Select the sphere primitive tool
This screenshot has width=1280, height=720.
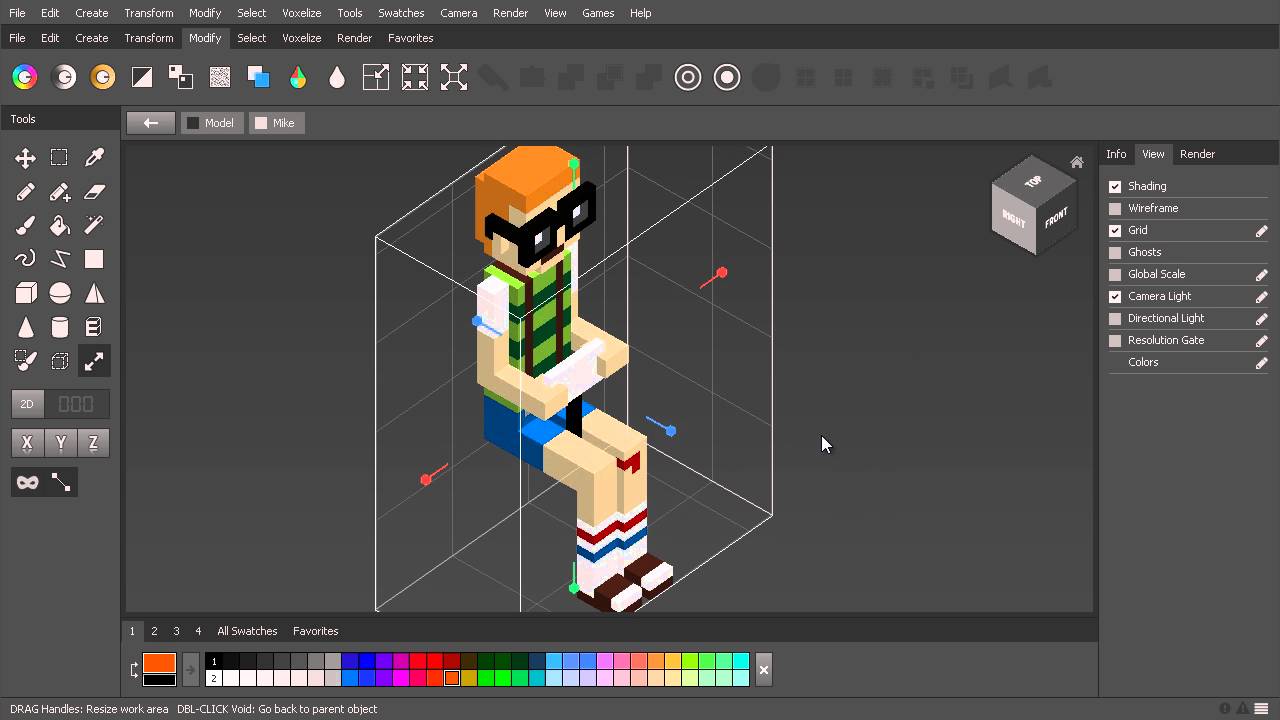point(60,293)
